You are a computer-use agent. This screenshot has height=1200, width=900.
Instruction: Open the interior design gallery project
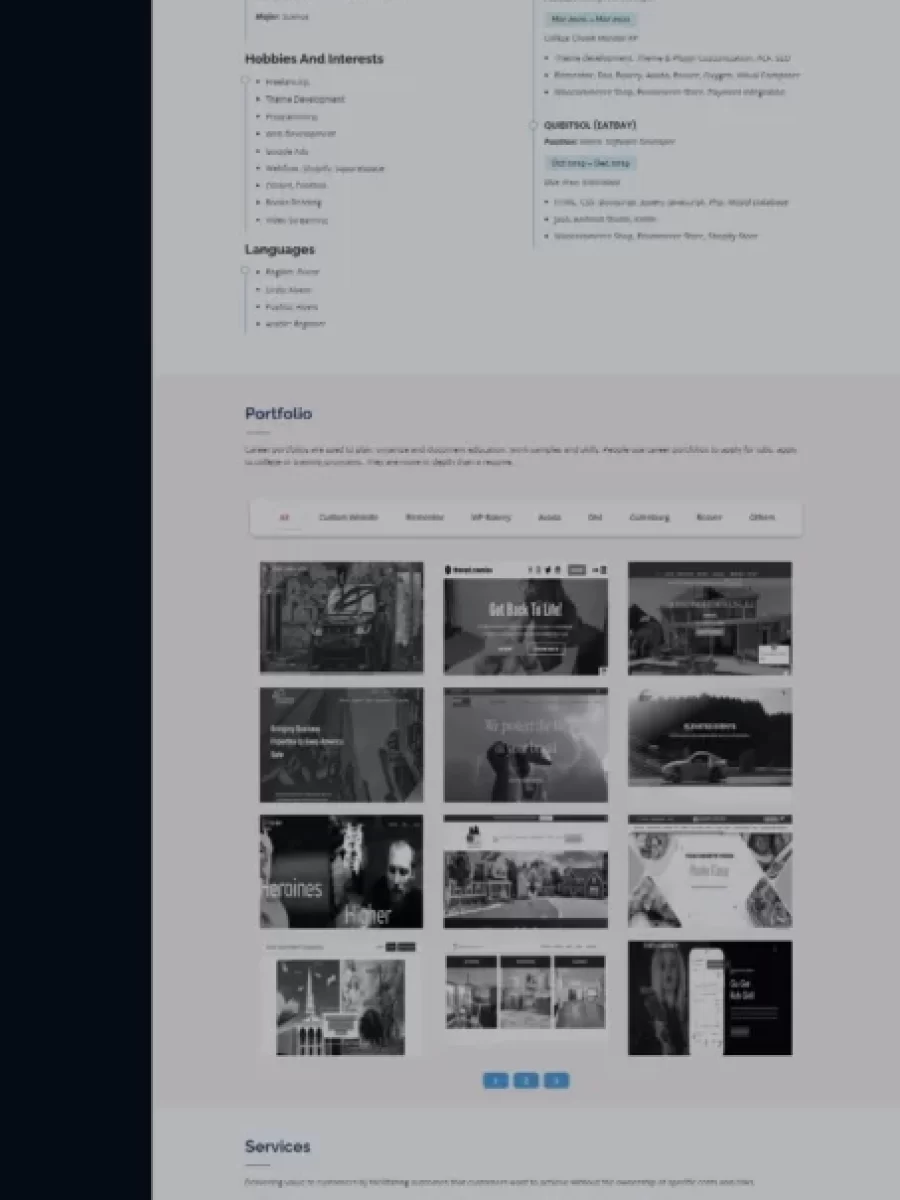tap(525, 993)
